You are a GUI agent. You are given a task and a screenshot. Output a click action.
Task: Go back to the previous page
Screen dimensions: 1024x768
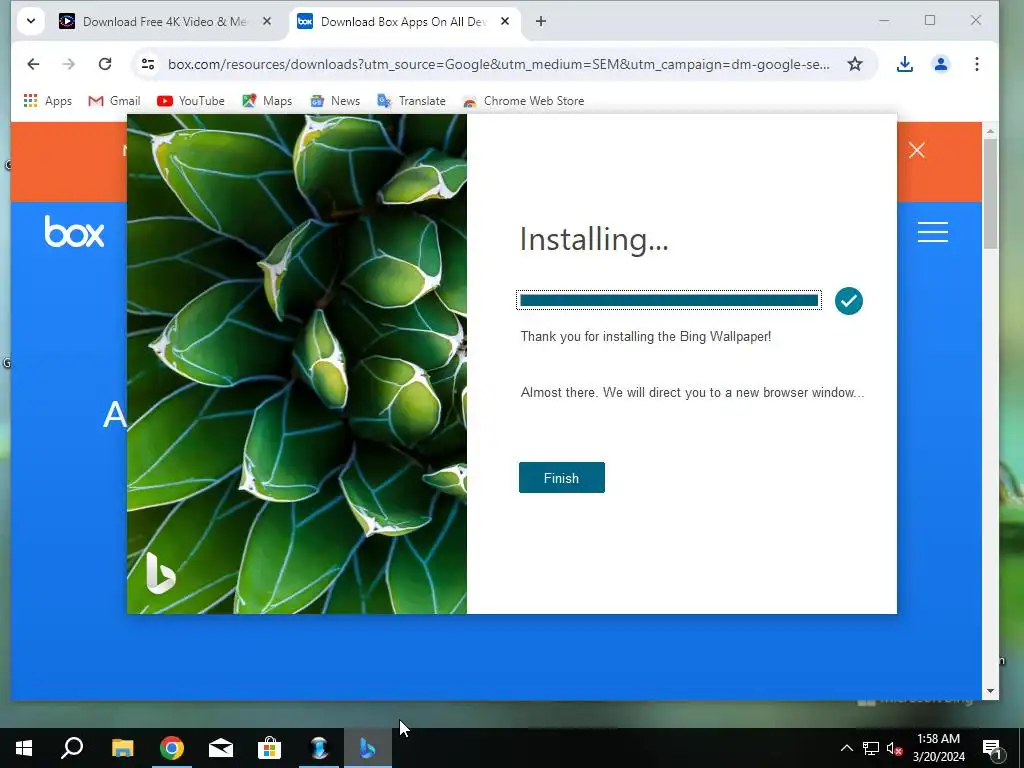tap(33, 64)
